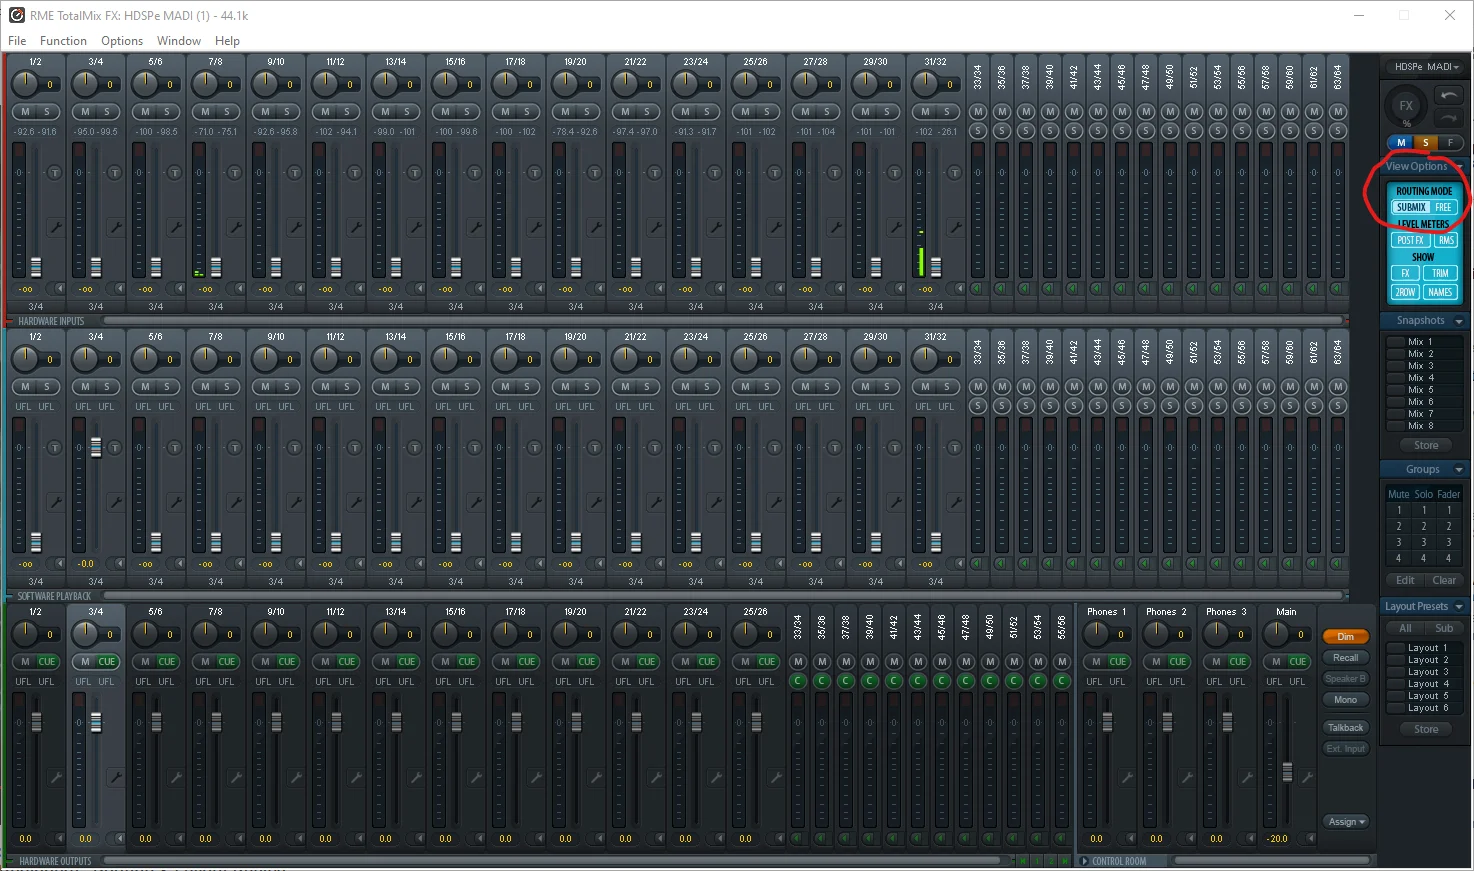
Task: Click the Recall button in Control Room
Action: click(x=1345, y=658)
